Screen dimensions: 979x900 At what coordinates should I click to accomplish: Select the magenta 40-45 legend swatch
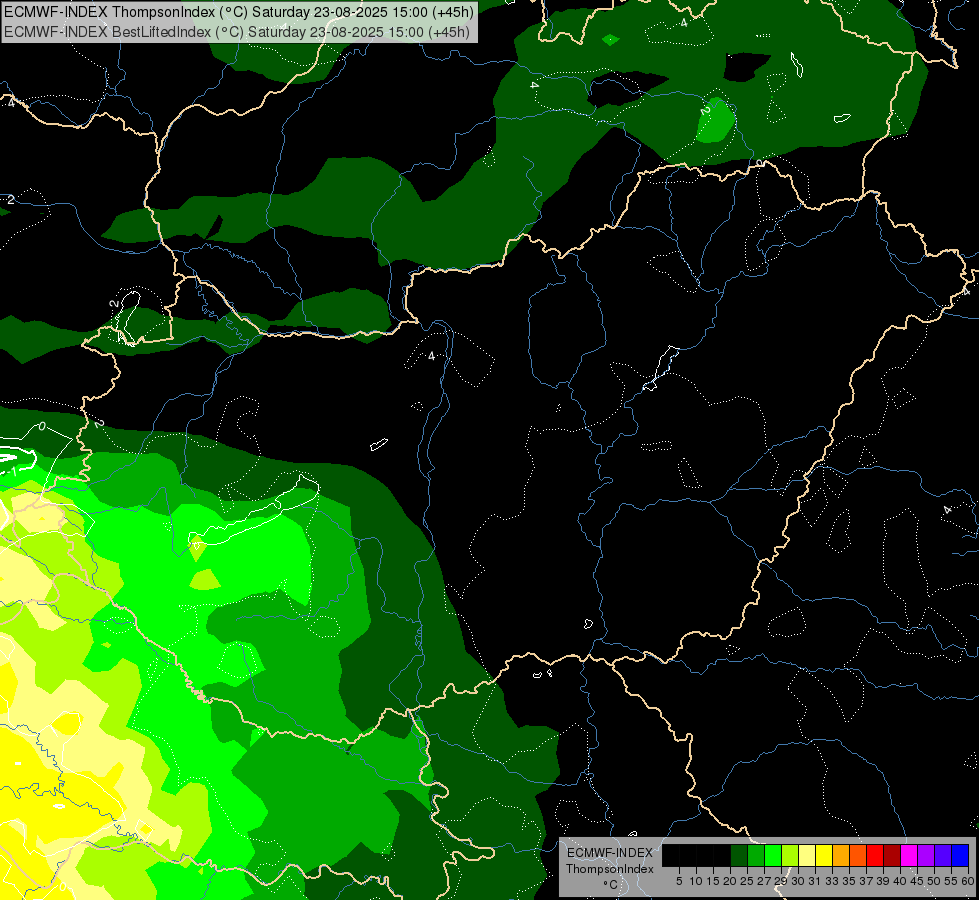909,855
